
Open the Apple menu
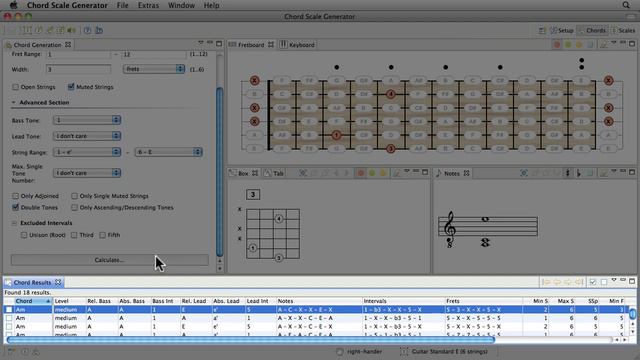(x=13, y=5)
